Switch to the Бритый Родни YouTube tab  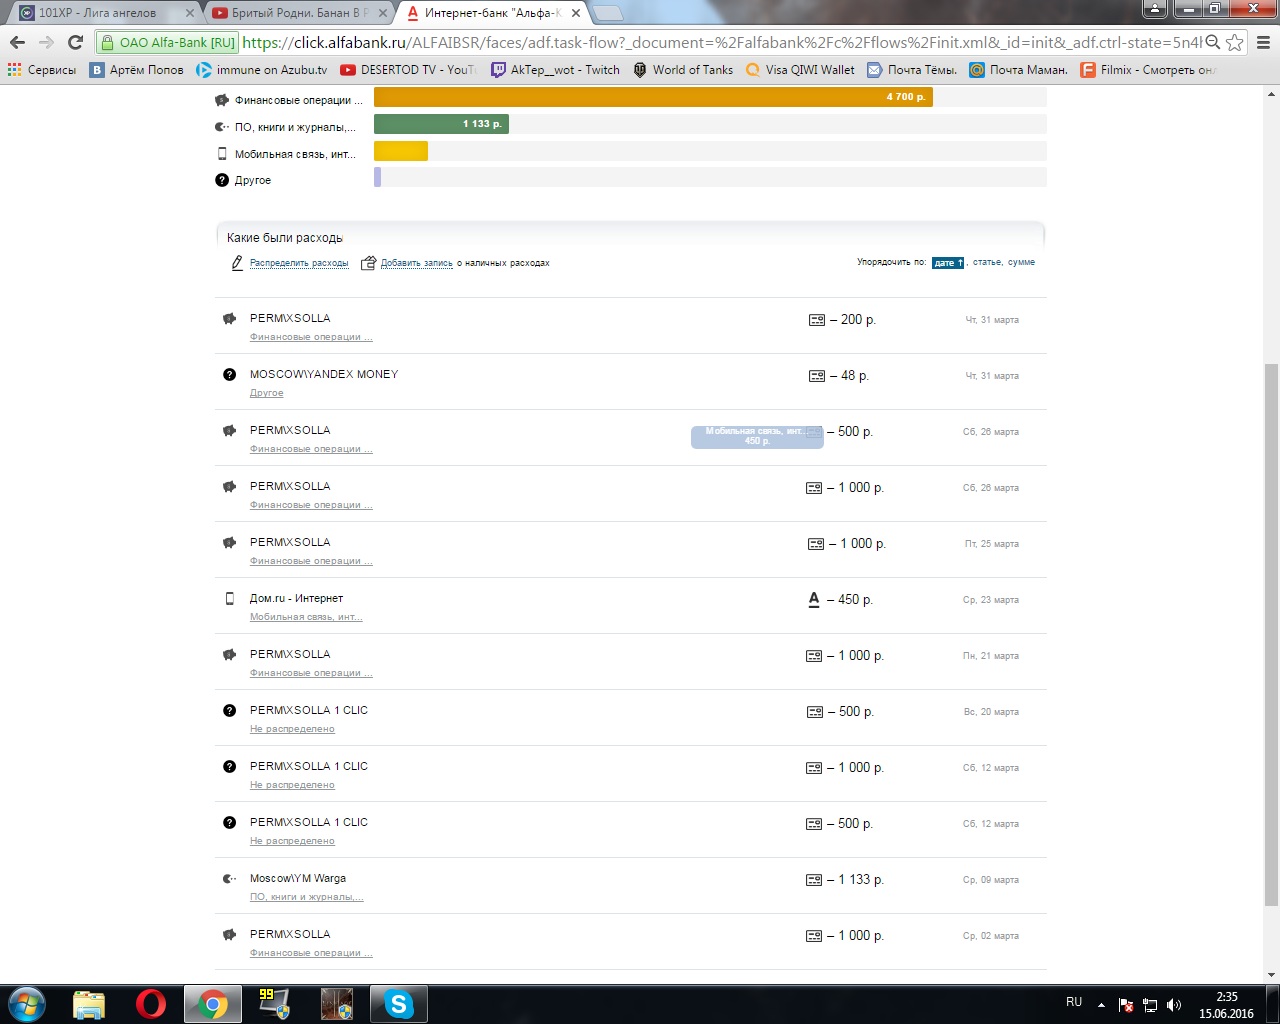300,13
